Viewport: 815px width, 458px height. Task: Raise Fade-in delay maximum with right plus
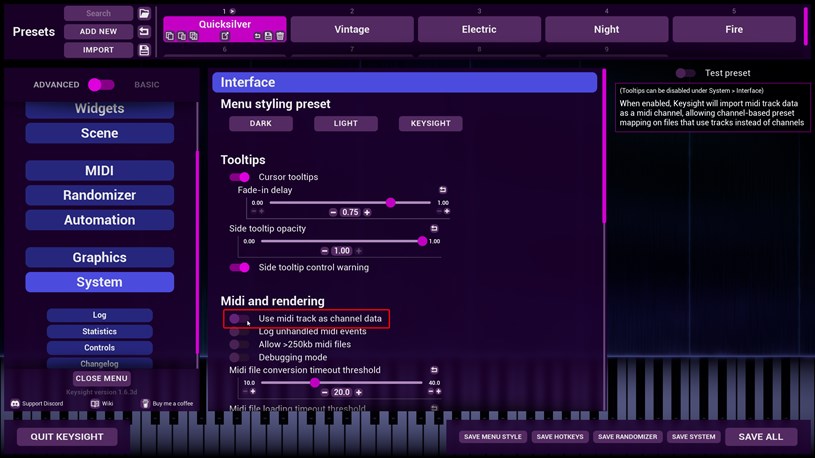coord(447,211)
